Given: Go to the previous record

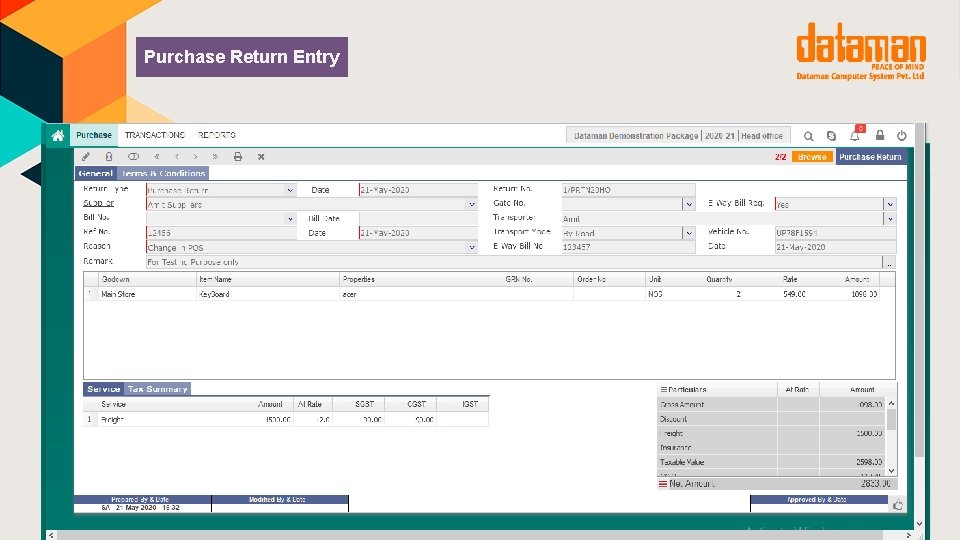Looking at the screenshot, I should (176, 157).
